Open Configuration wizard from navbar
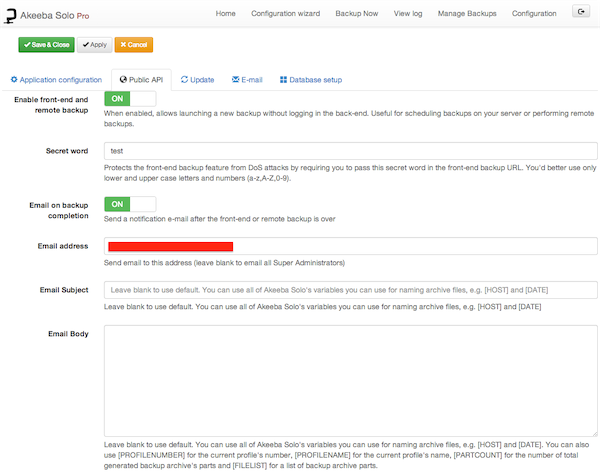The height and width of the screenshot is (476, 600). click(x=285, y=13)
